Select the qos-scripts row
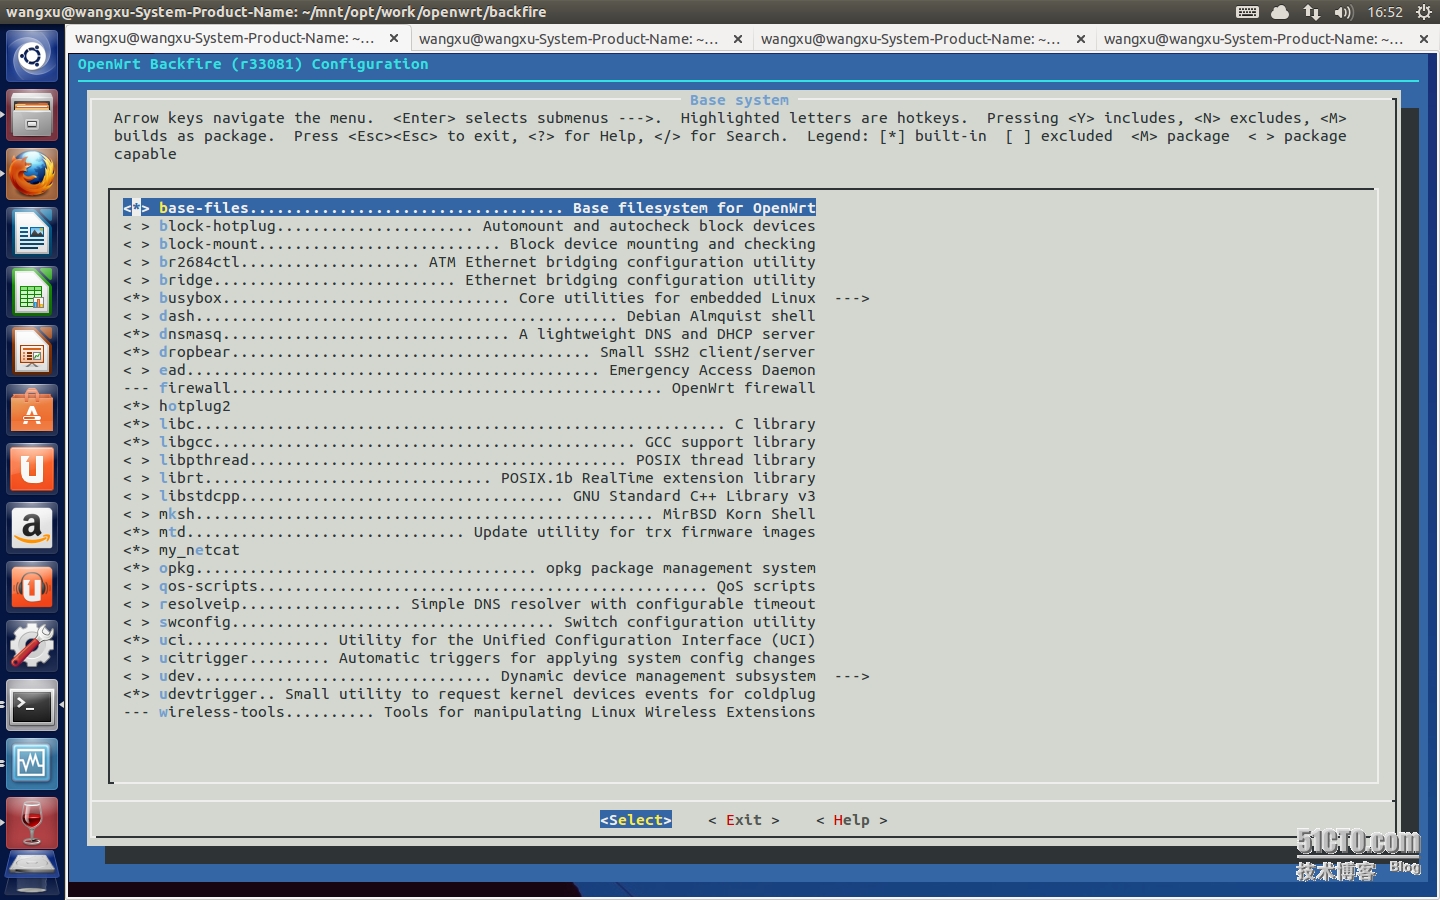Viewport: 1440px width, 900px height. (x=469, y=586)
